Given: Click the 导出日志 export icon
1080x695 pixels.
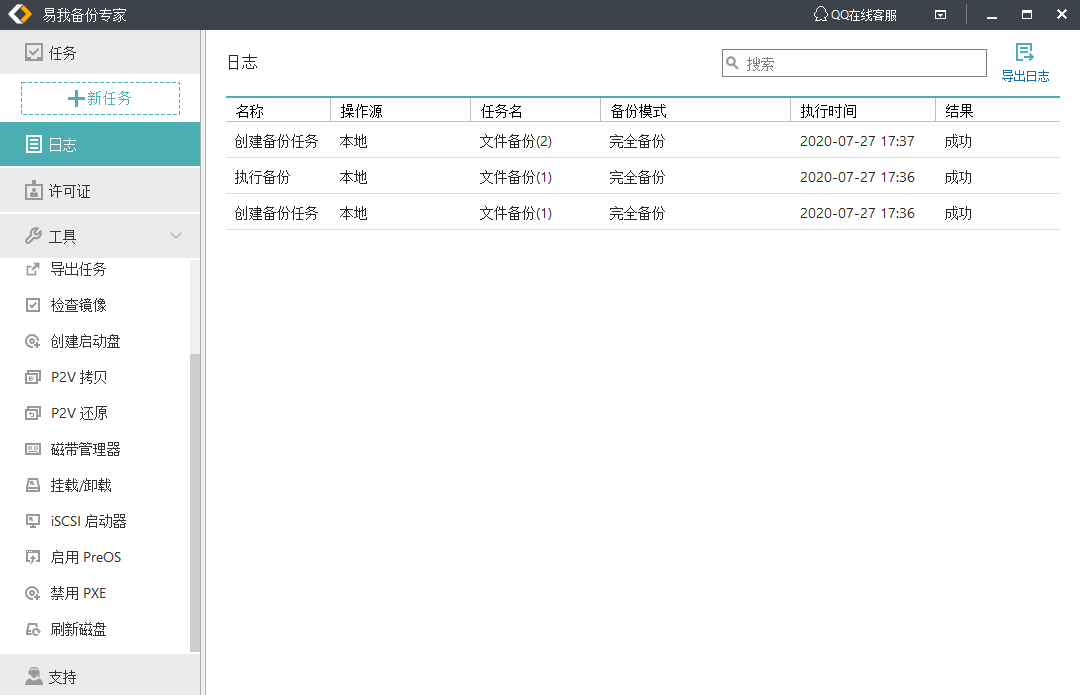Looking at the screenshot, I should pos(1024,54).
